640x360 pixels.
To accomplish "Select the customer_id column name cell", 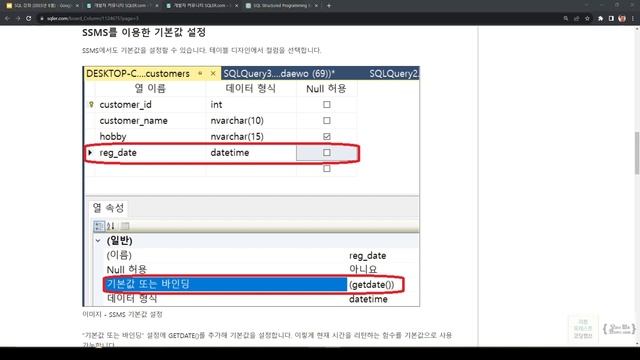I will click(x=151, y=104).
